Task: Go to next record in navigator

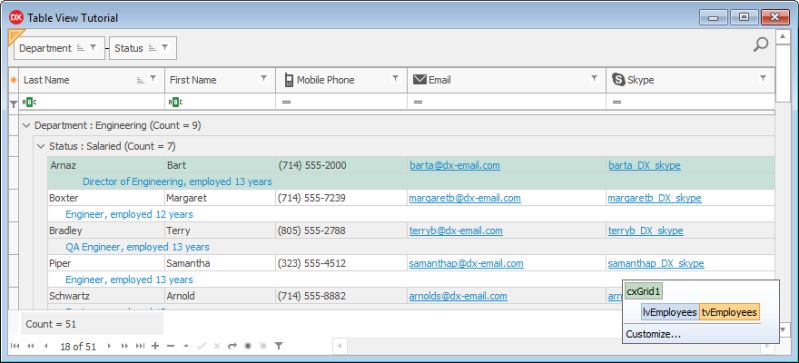Action: pos(109,346)
